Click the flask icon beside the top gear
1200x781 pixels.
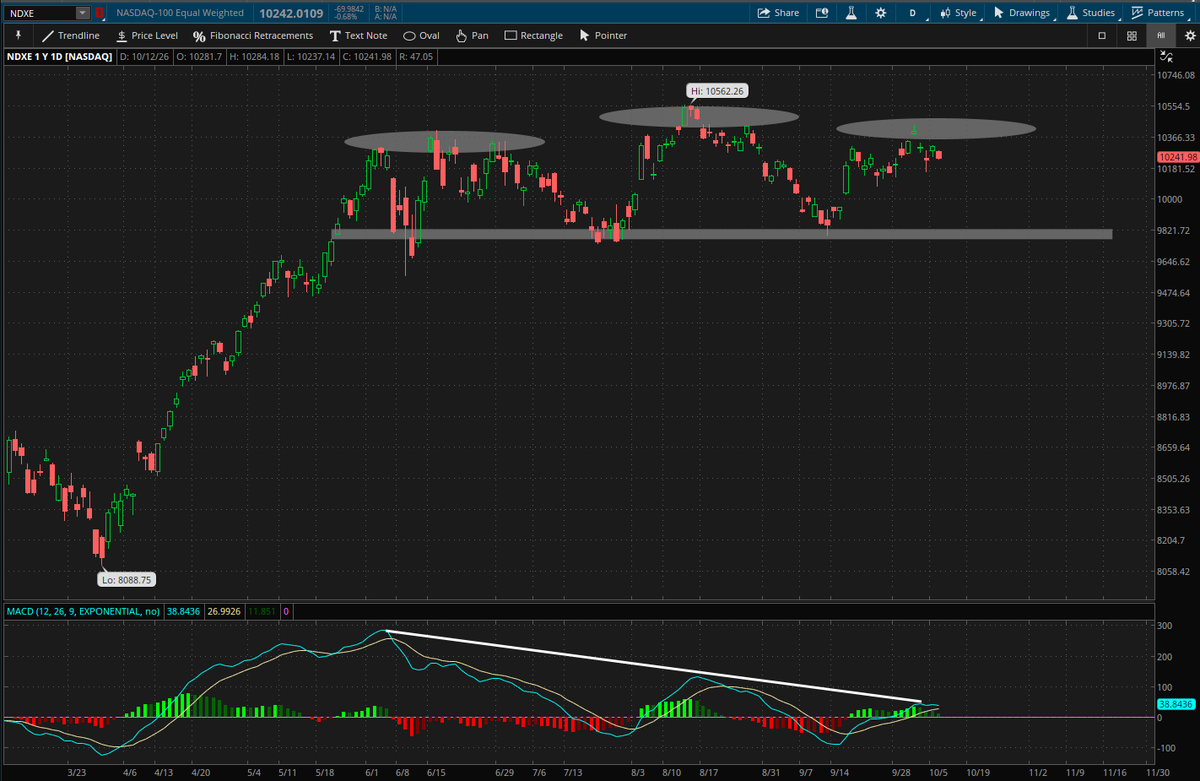(x=851, y=13)
